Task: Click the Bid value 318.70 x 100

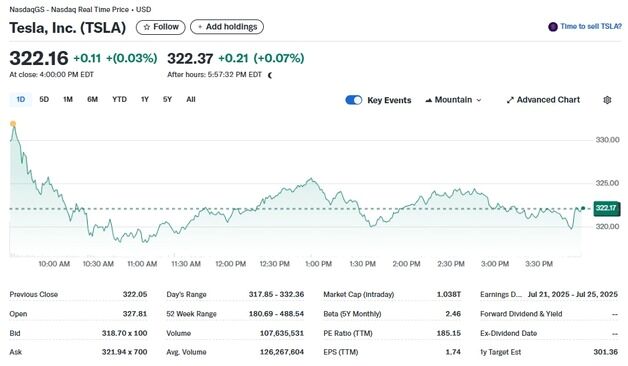Action: click(x=125, y=333)
